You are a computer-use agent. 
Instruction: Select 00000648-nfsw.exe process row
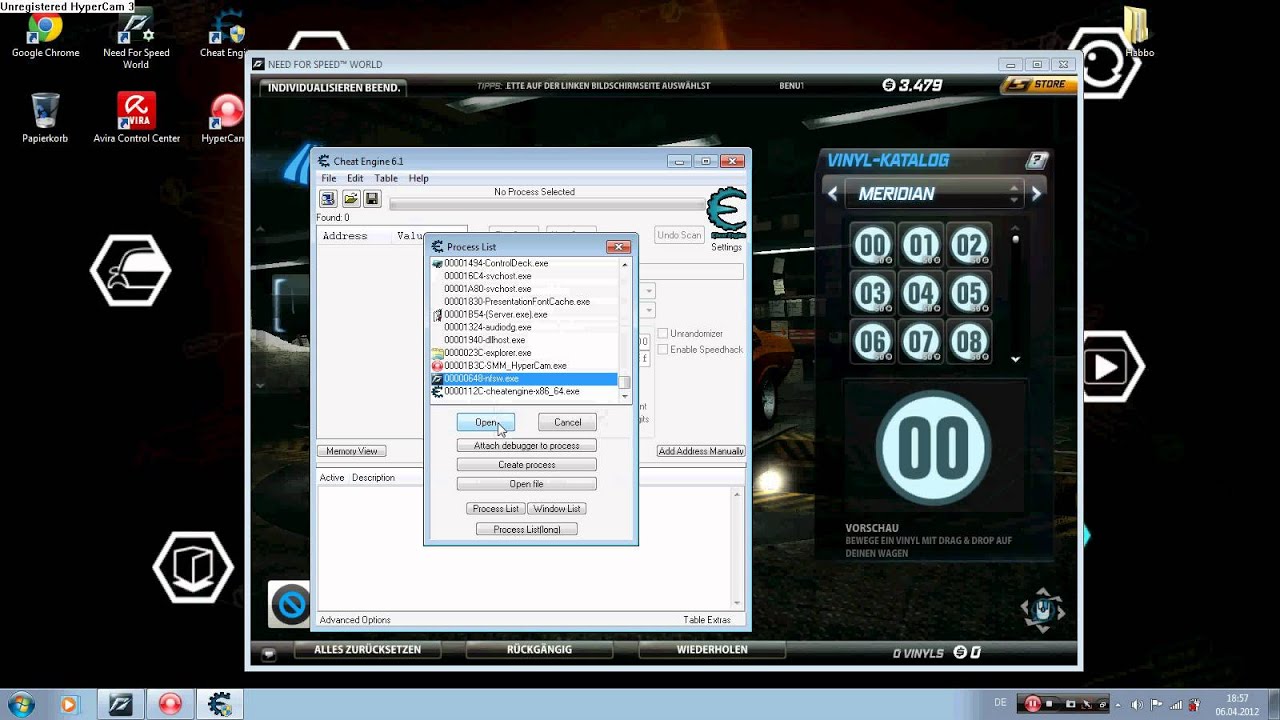tap(524, 379)
